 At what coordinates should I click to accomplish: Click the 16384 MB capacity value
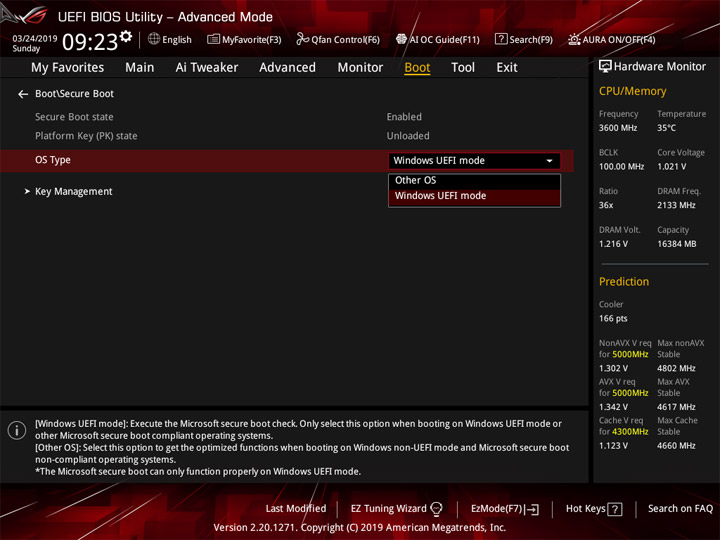pos(676,244)
